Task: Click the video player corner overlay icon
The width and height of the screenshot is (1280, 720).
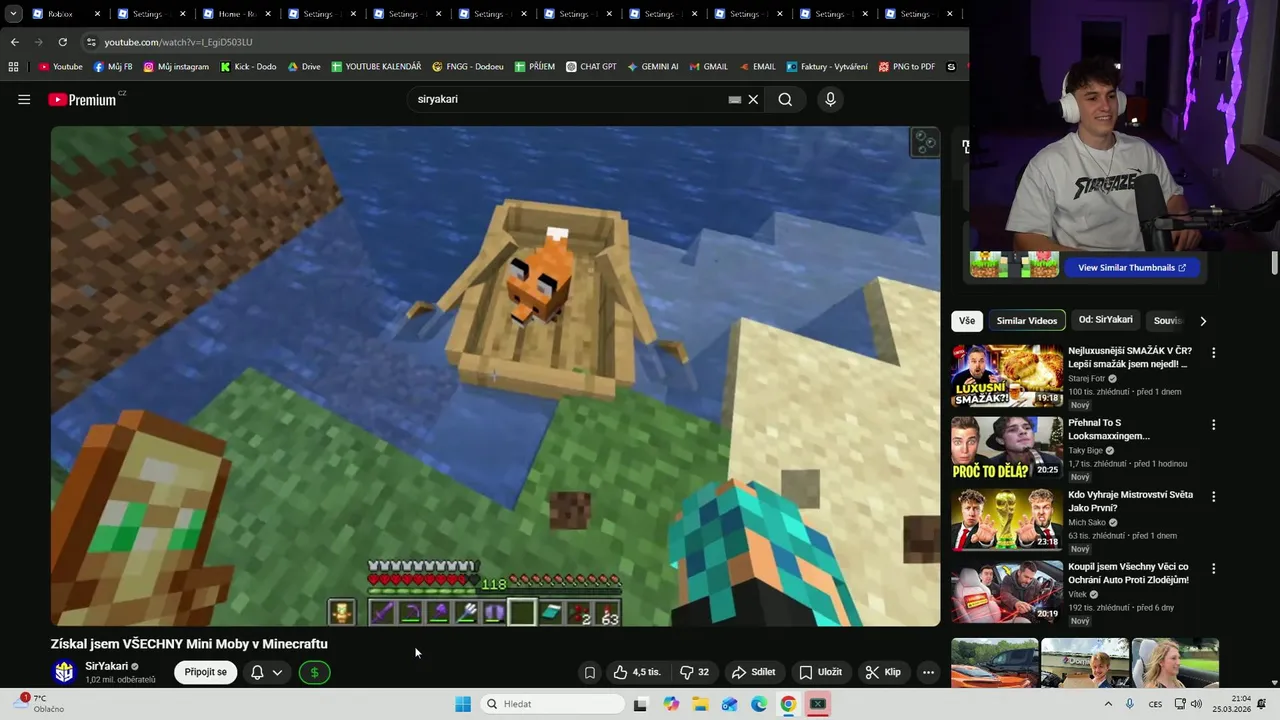Action: (924, 143)
